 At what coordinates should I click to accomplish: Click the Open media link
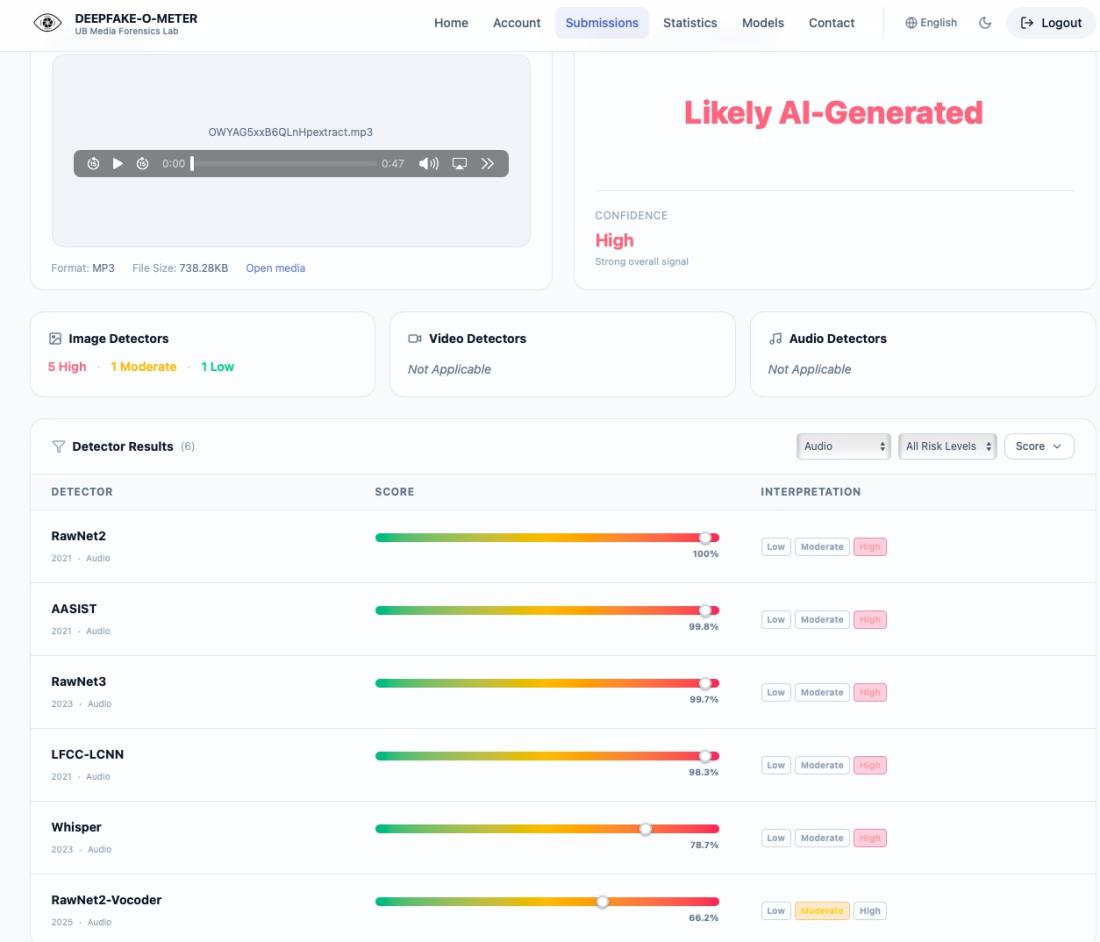(275, 268)
